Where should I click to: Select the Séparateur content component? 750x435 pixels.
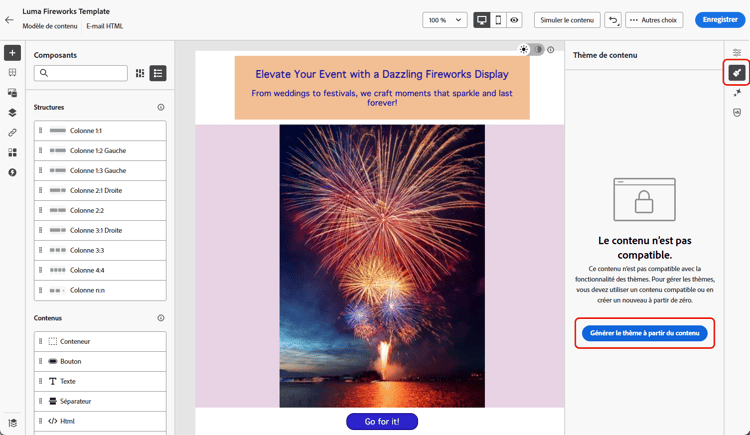pyautogui.click(x=100, y=402)
